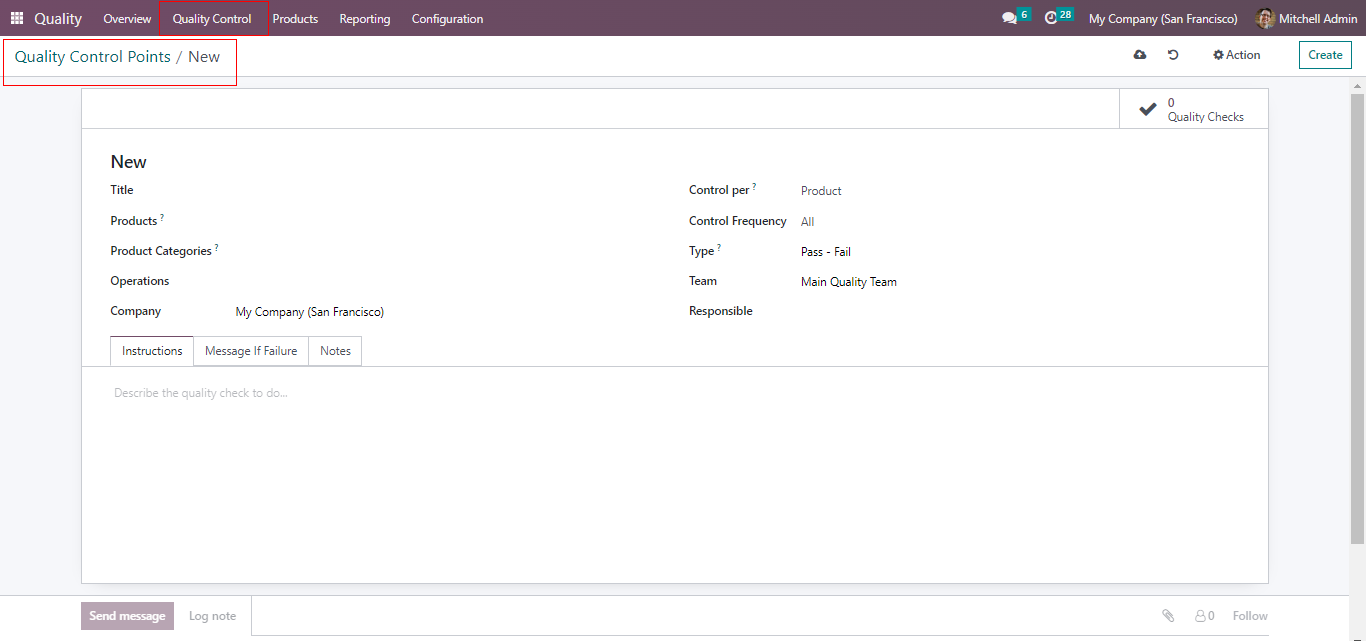The image size is (1366, 641).
Task: Open the Quality Control menu
Action: pos(212,19)
